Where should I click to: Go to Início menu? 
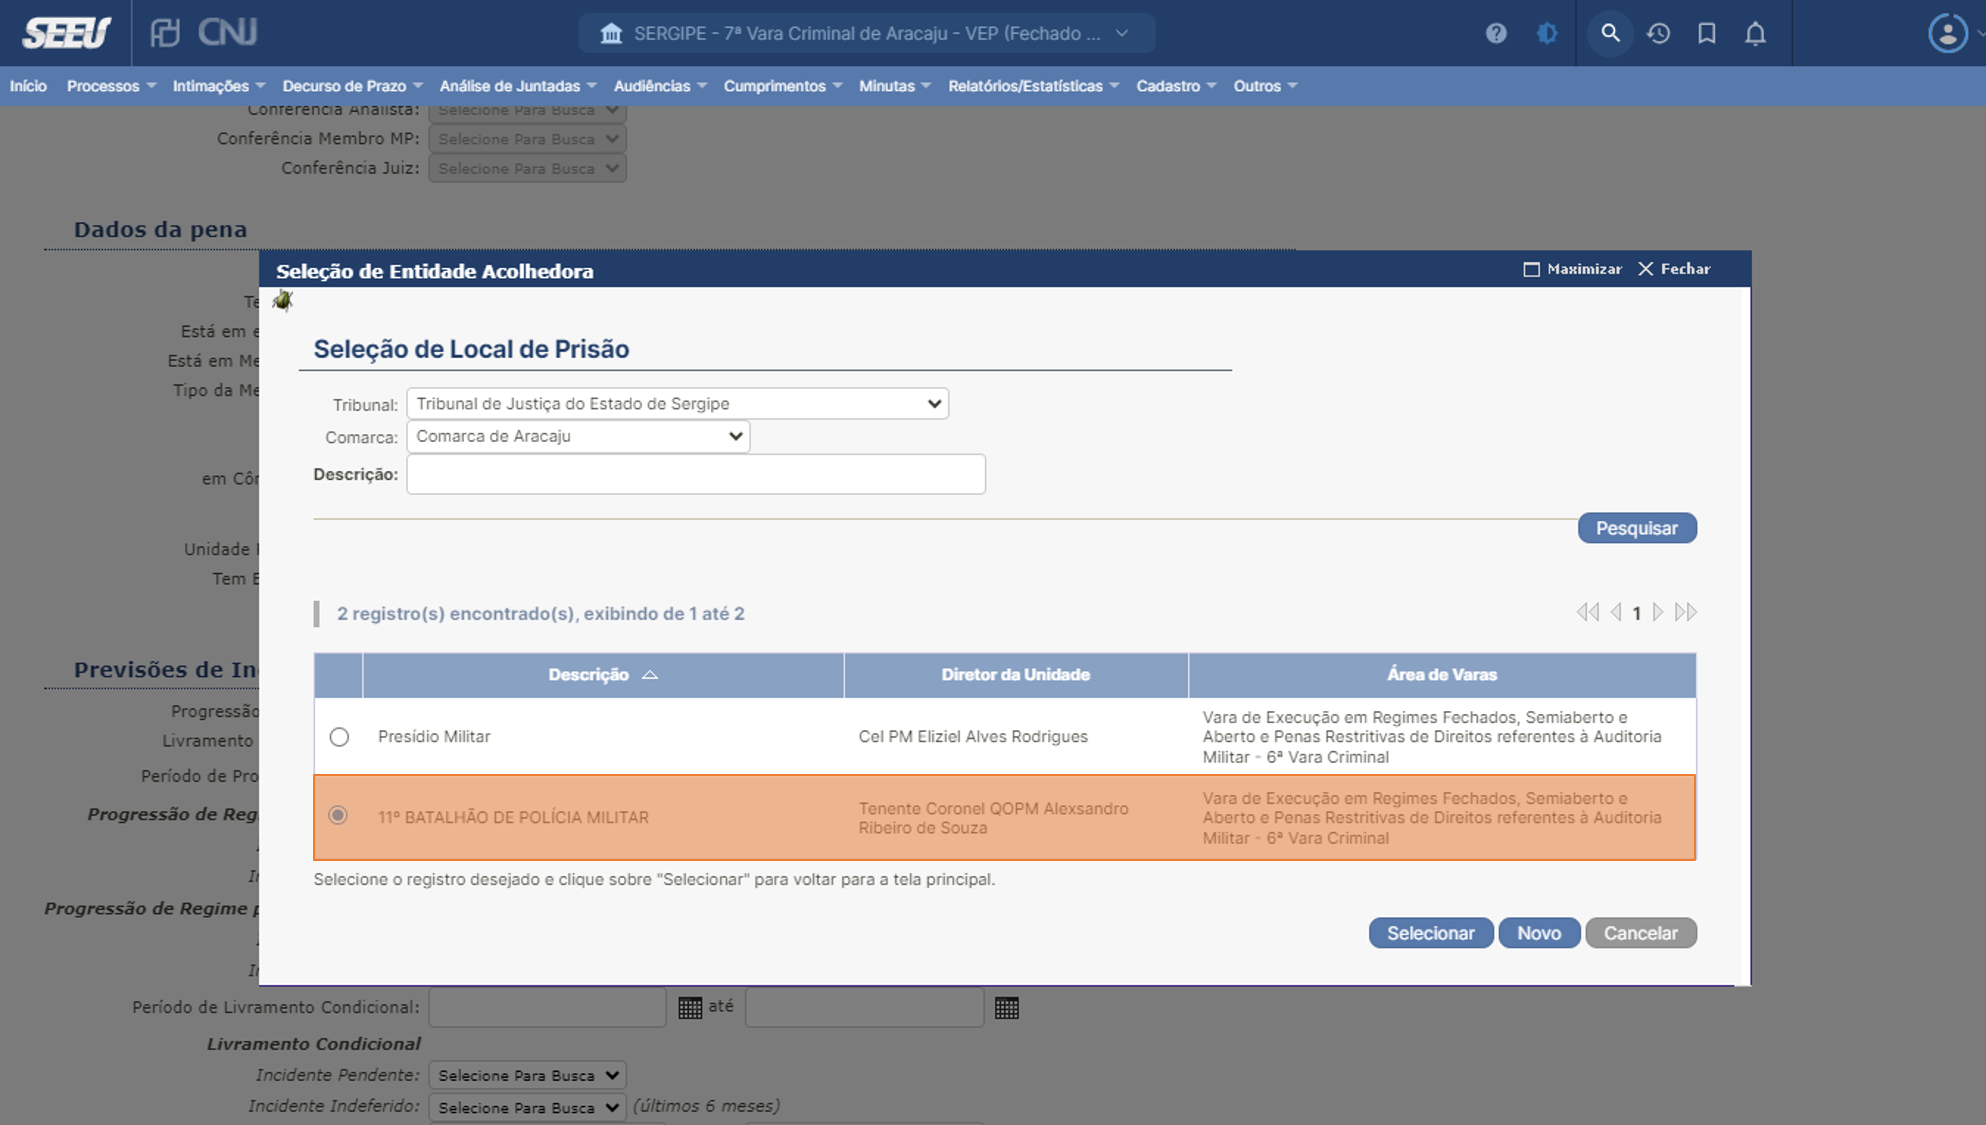[x=28, y=86]
